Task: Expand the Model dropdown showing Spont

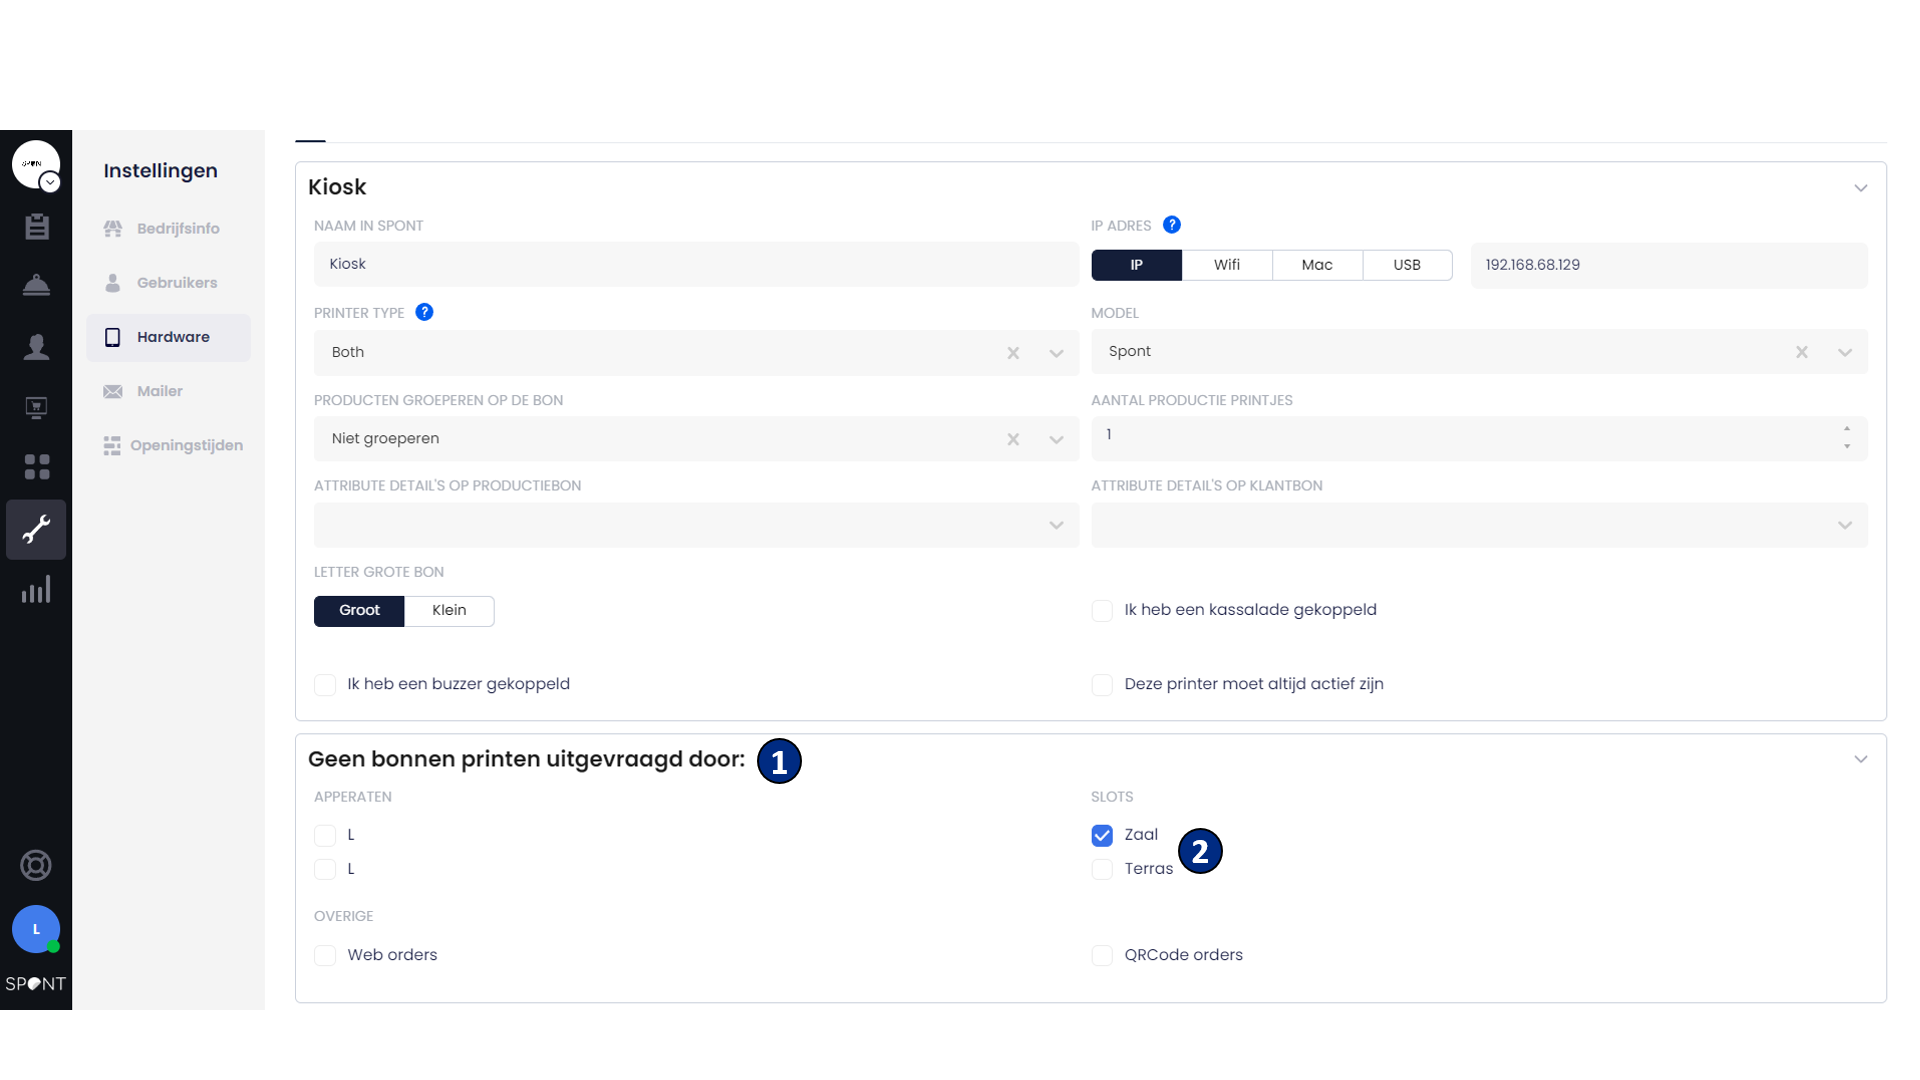Action: click(x=1844, y=352)
